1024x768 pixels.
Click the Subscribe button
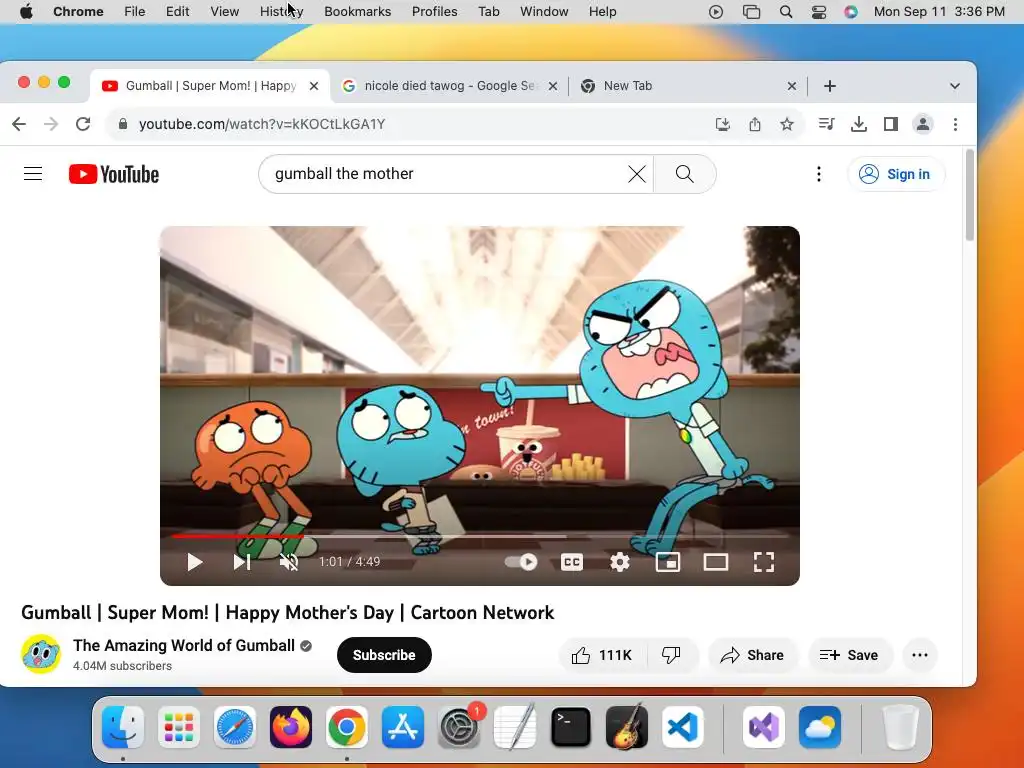click(x=384, y=655)
